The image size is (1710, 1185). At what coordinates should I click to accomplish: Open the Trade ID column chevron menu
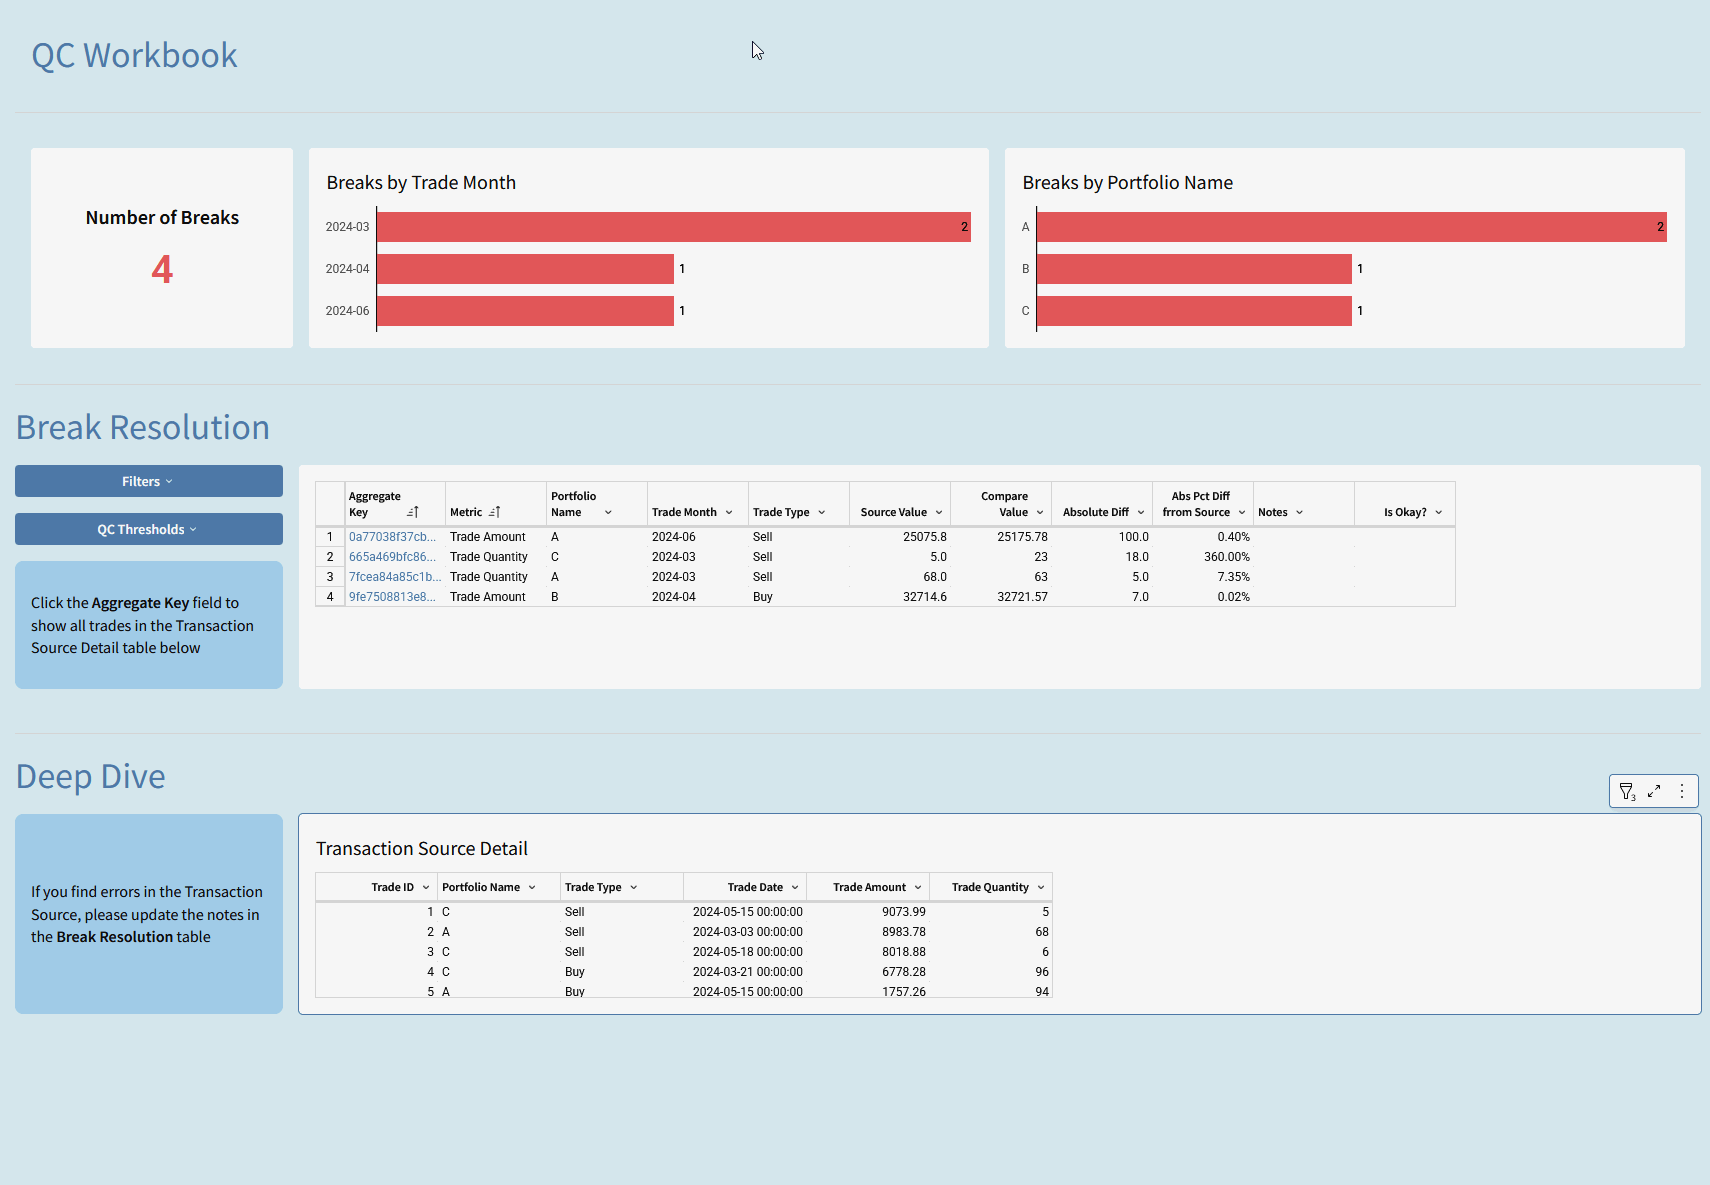tap(426, 888)
